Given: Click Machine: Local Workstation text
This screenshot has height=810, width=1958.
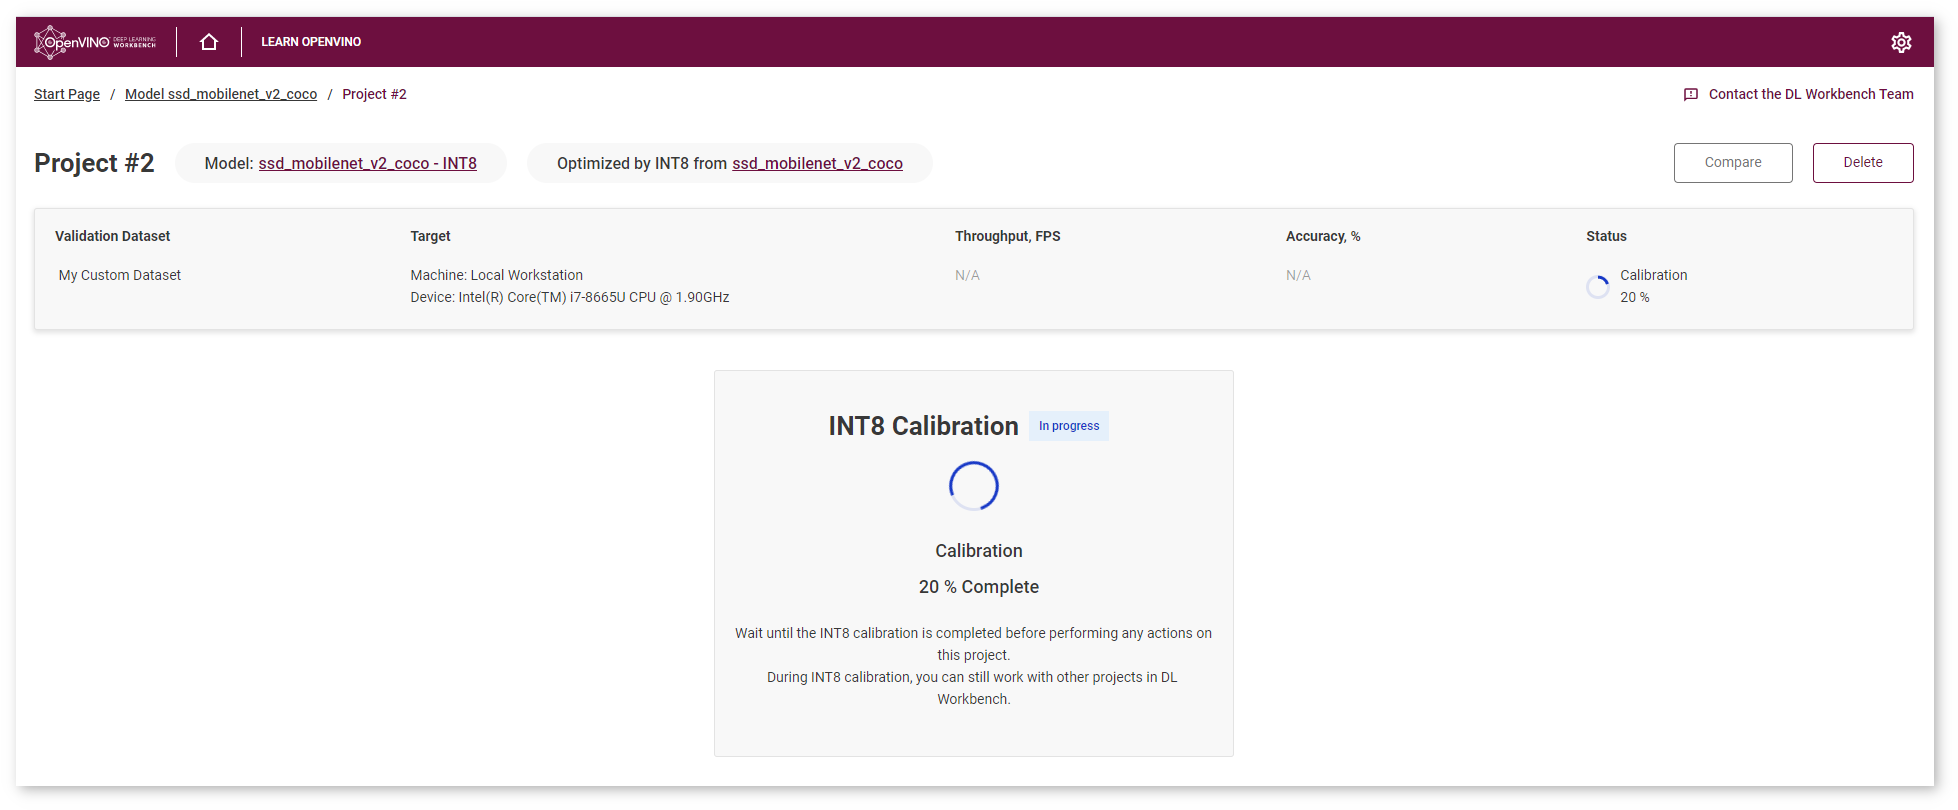Looking at the screenshot, I should 496,275.
